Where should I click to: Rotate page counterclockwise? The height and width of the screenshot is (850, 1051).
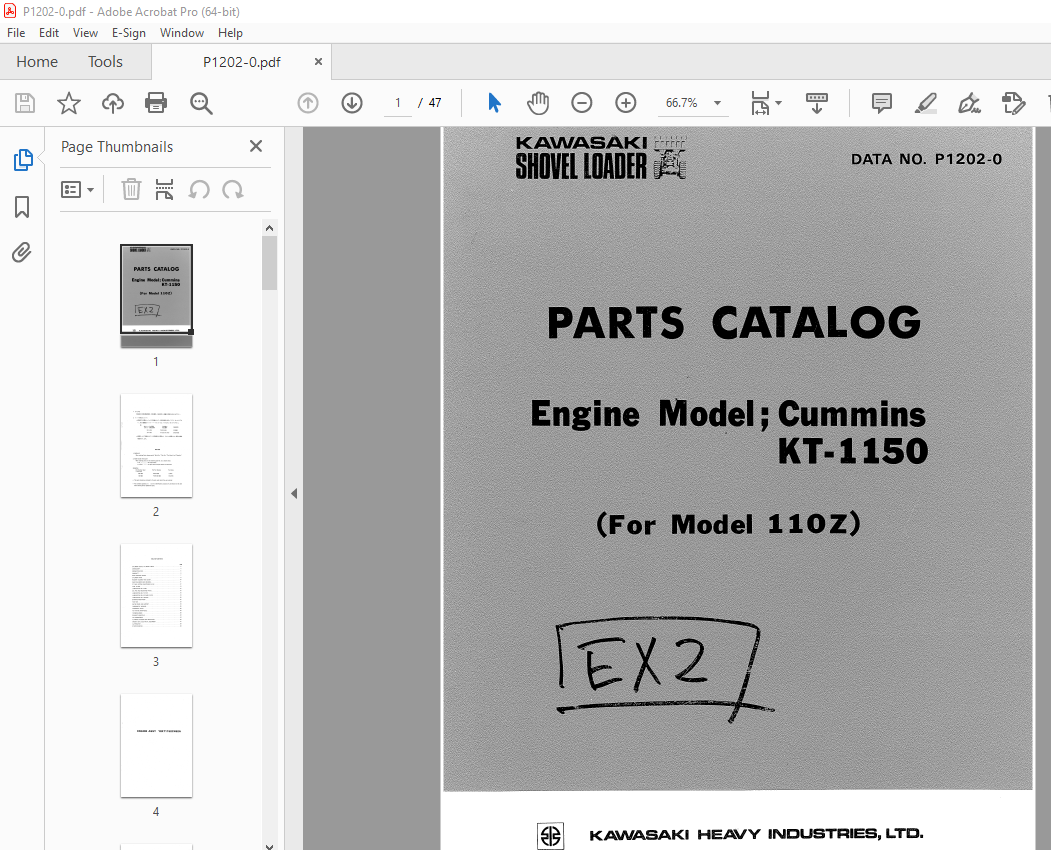[199, 190]
